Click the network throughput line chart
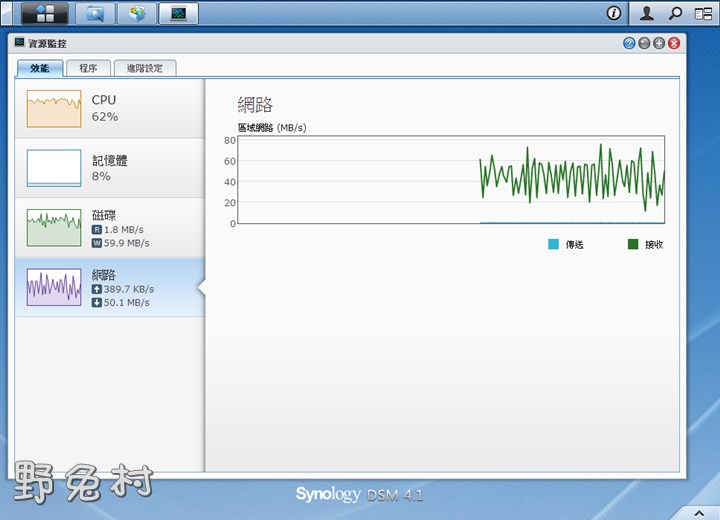The image size is (720, 520). tap(451, 180)
